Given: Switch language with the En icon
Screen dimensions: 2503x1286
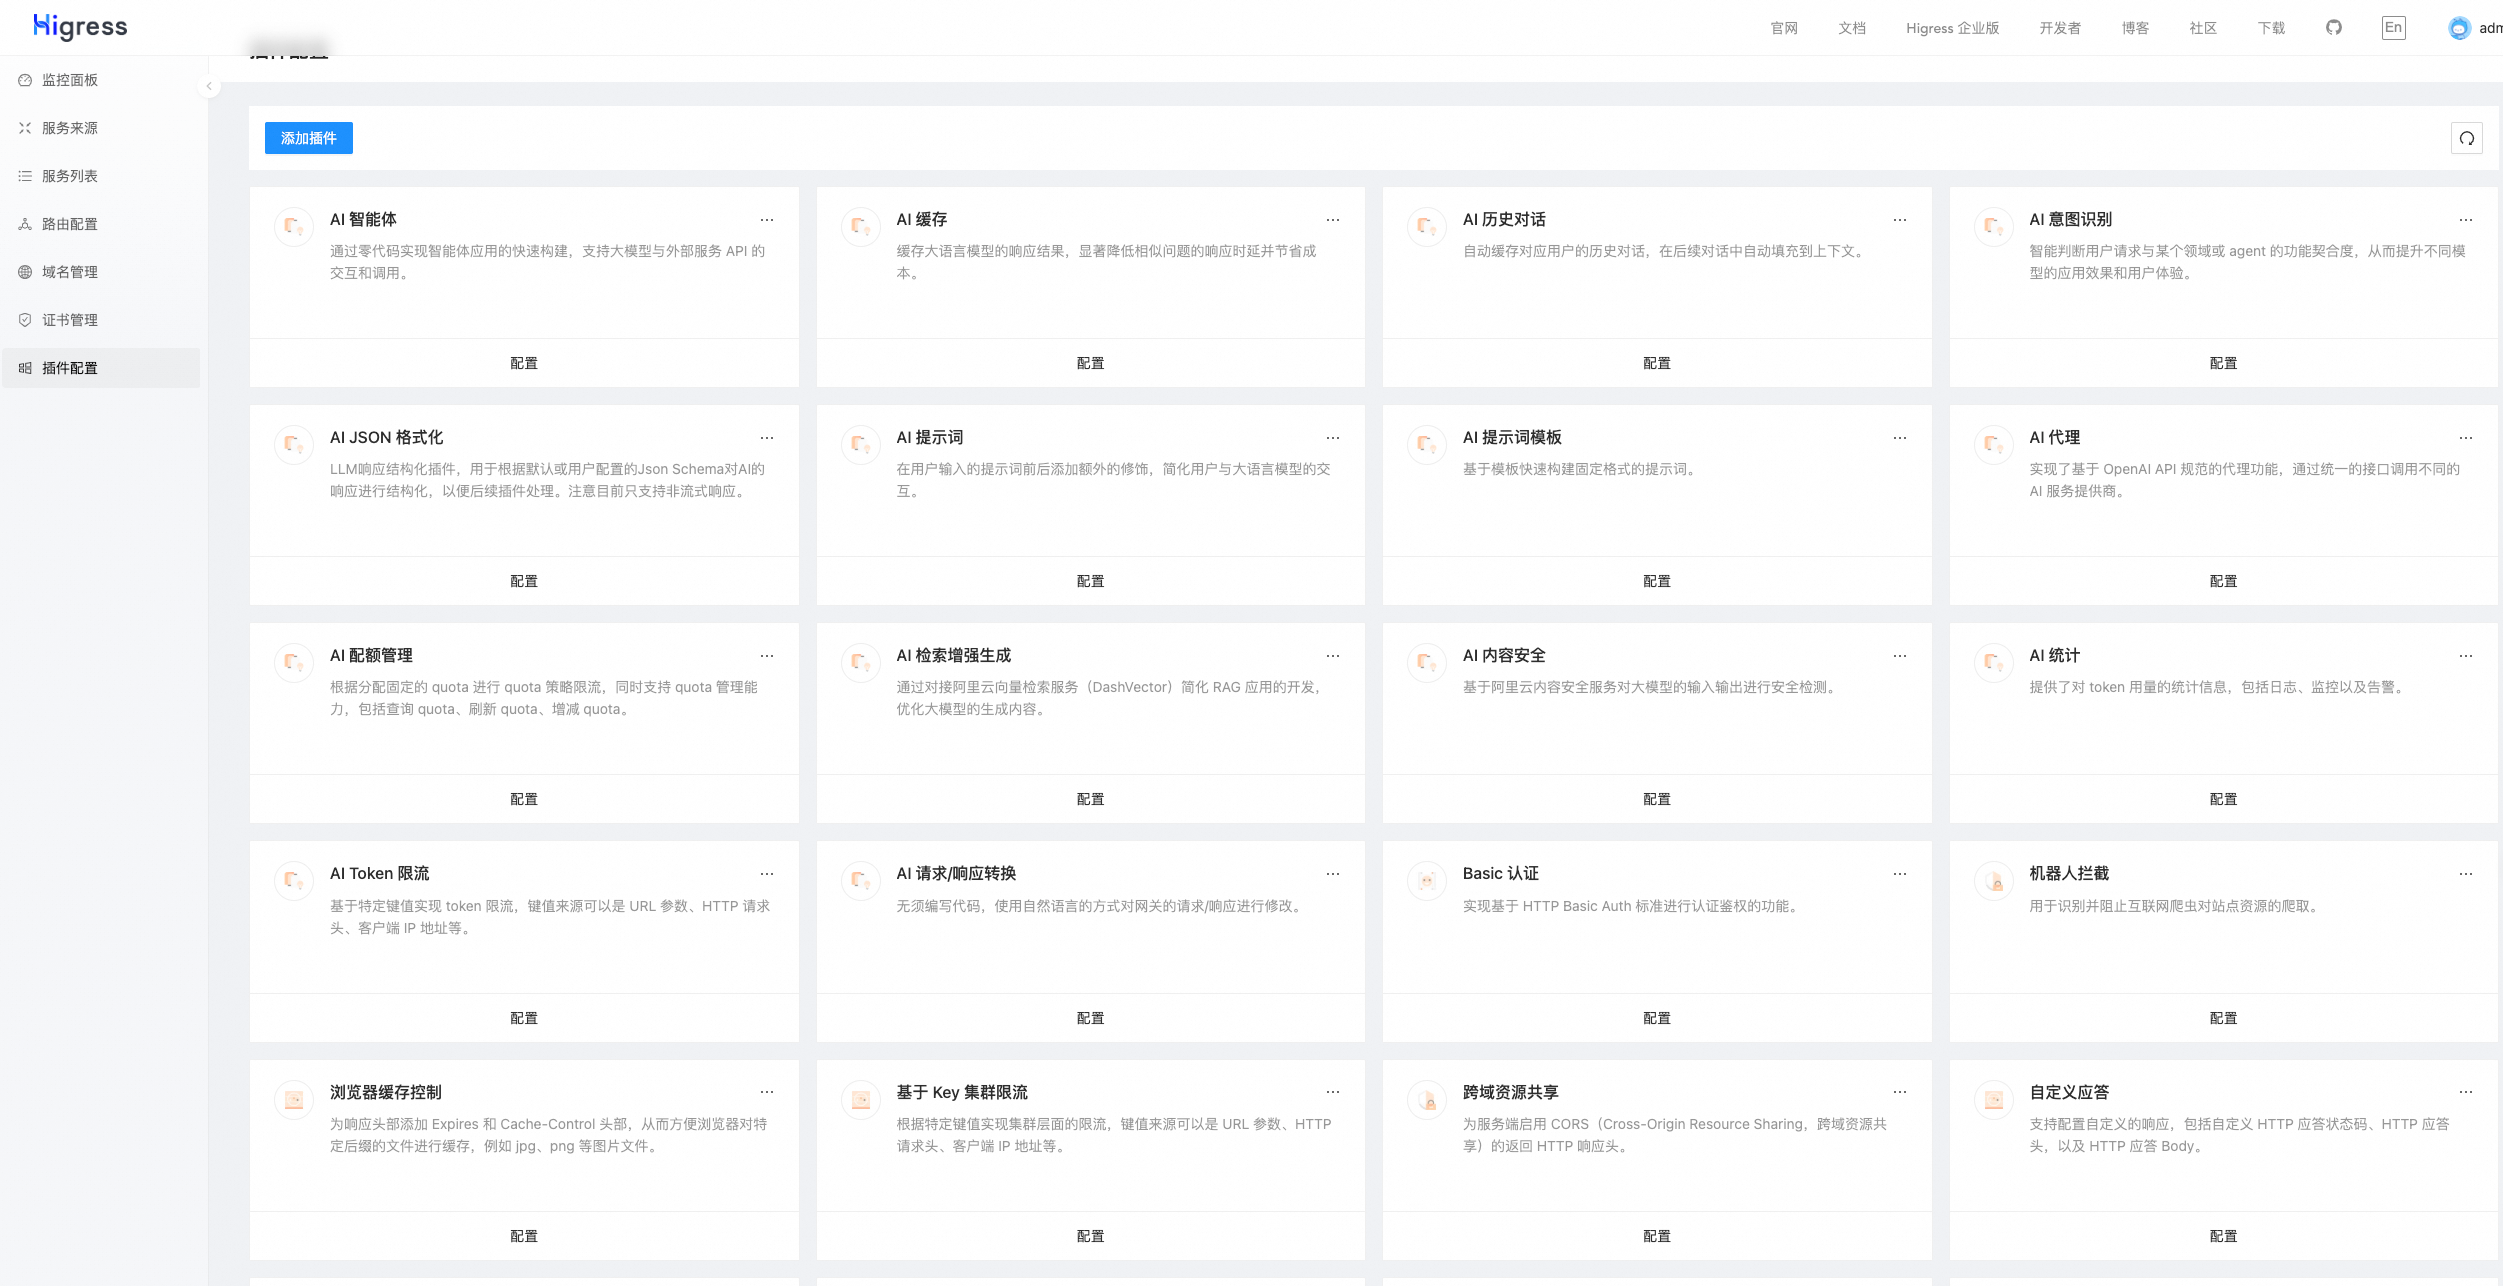Looking at the screenshot, I should click(2393, 28).
